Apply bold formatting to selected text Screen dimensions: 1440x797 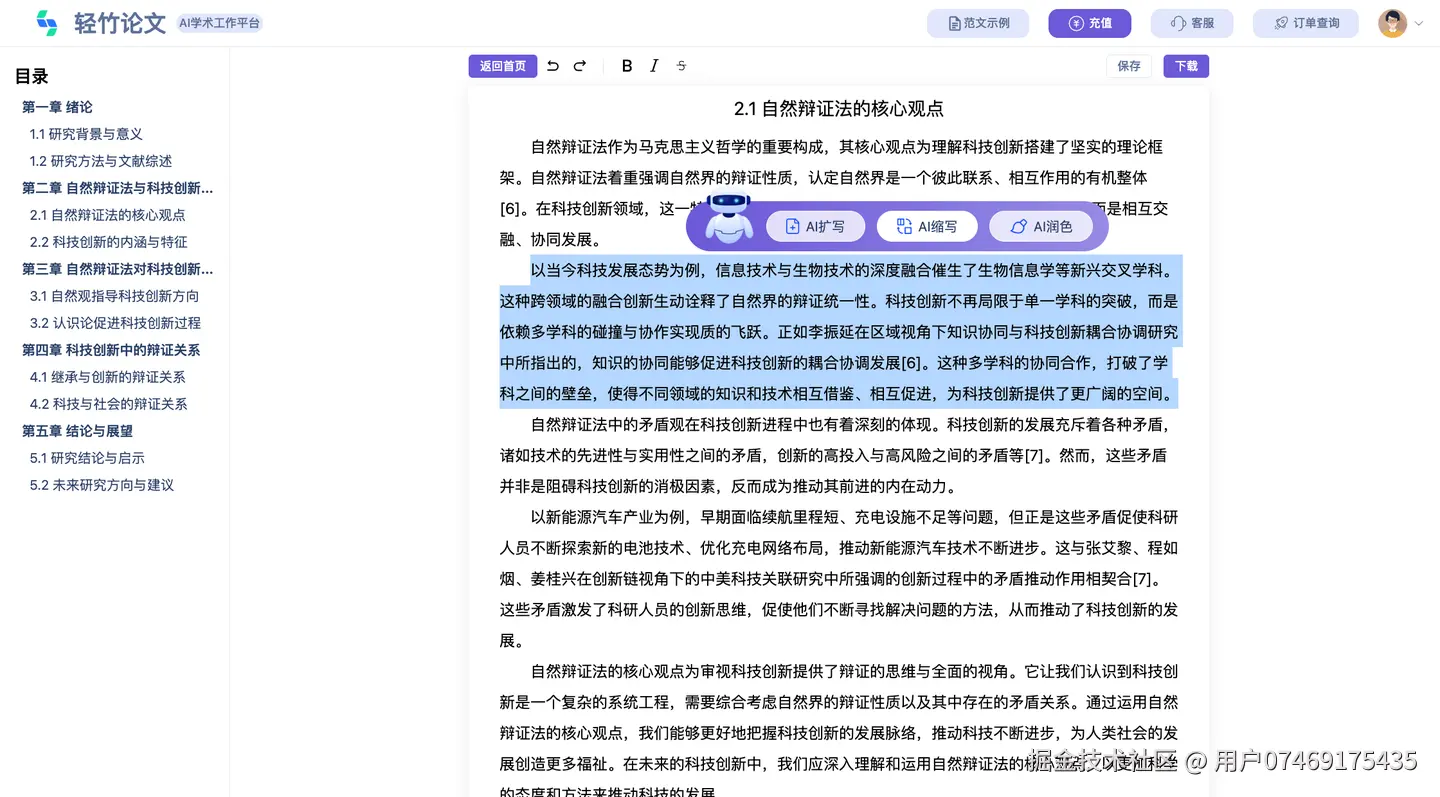626,65
